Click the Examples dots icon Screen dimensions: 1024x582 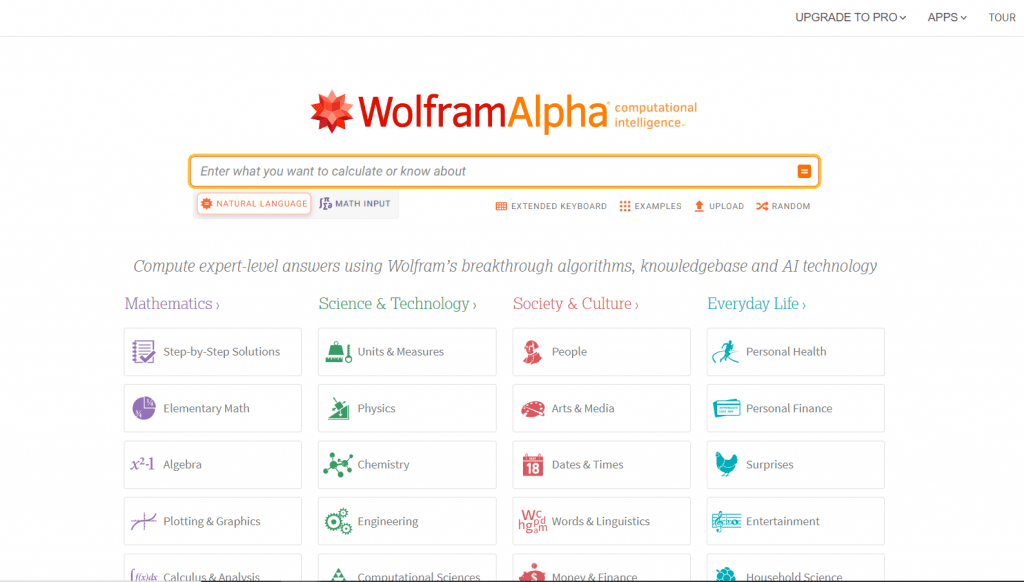tap(625, 206)
